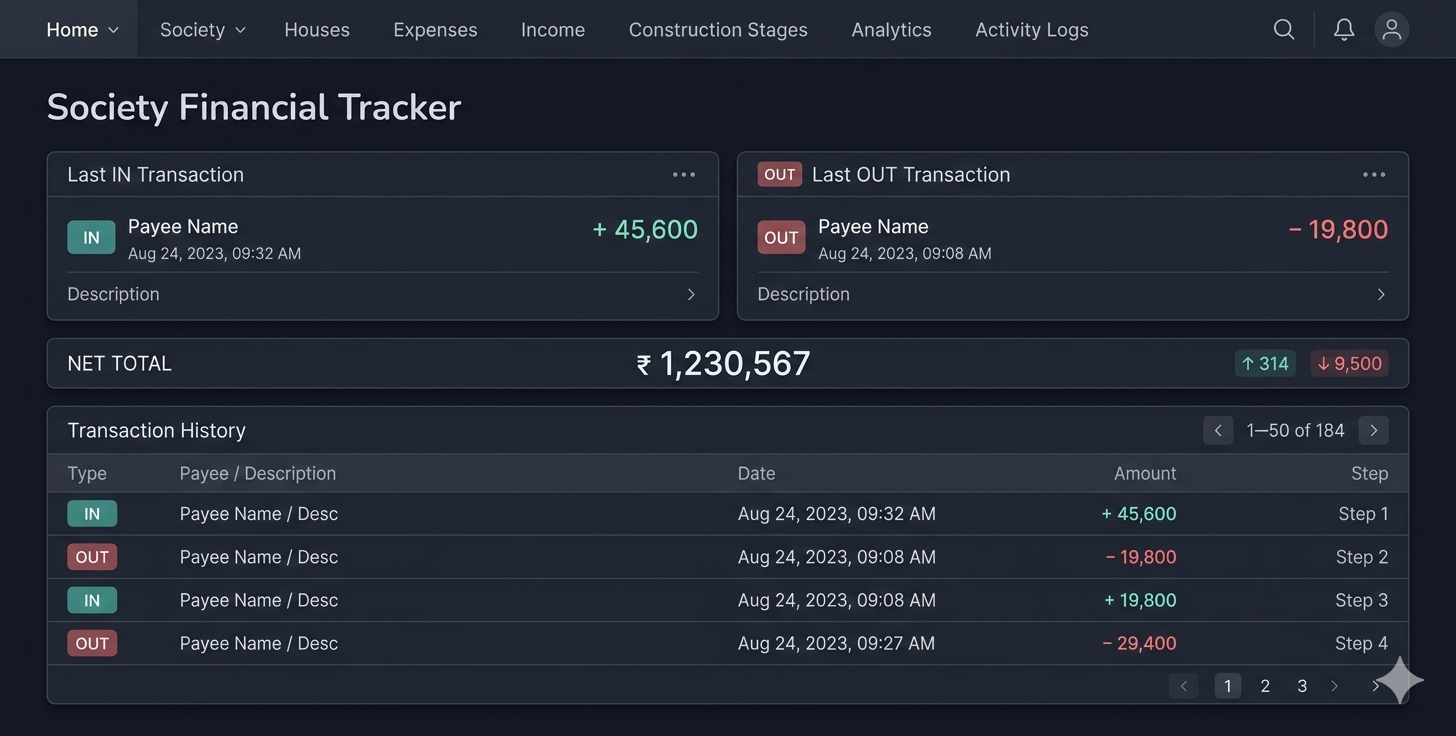Toggle the OUT badge on the Step 2 row
The width and height of the screenshot is (1456, 736).
[91, 557]
